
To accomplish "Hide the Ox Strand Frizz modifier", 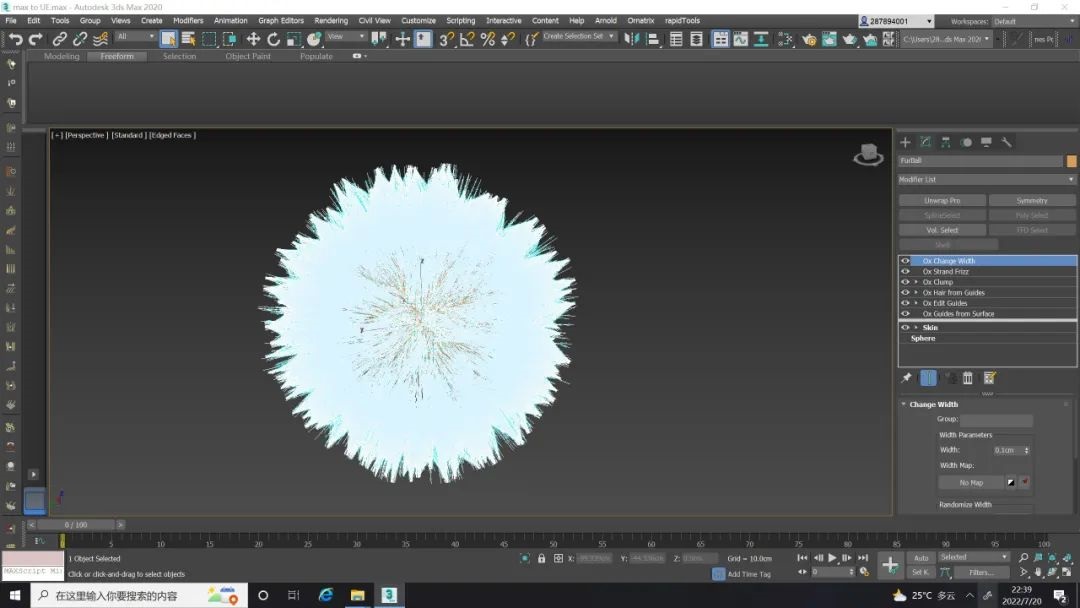I will coord(905,271).
